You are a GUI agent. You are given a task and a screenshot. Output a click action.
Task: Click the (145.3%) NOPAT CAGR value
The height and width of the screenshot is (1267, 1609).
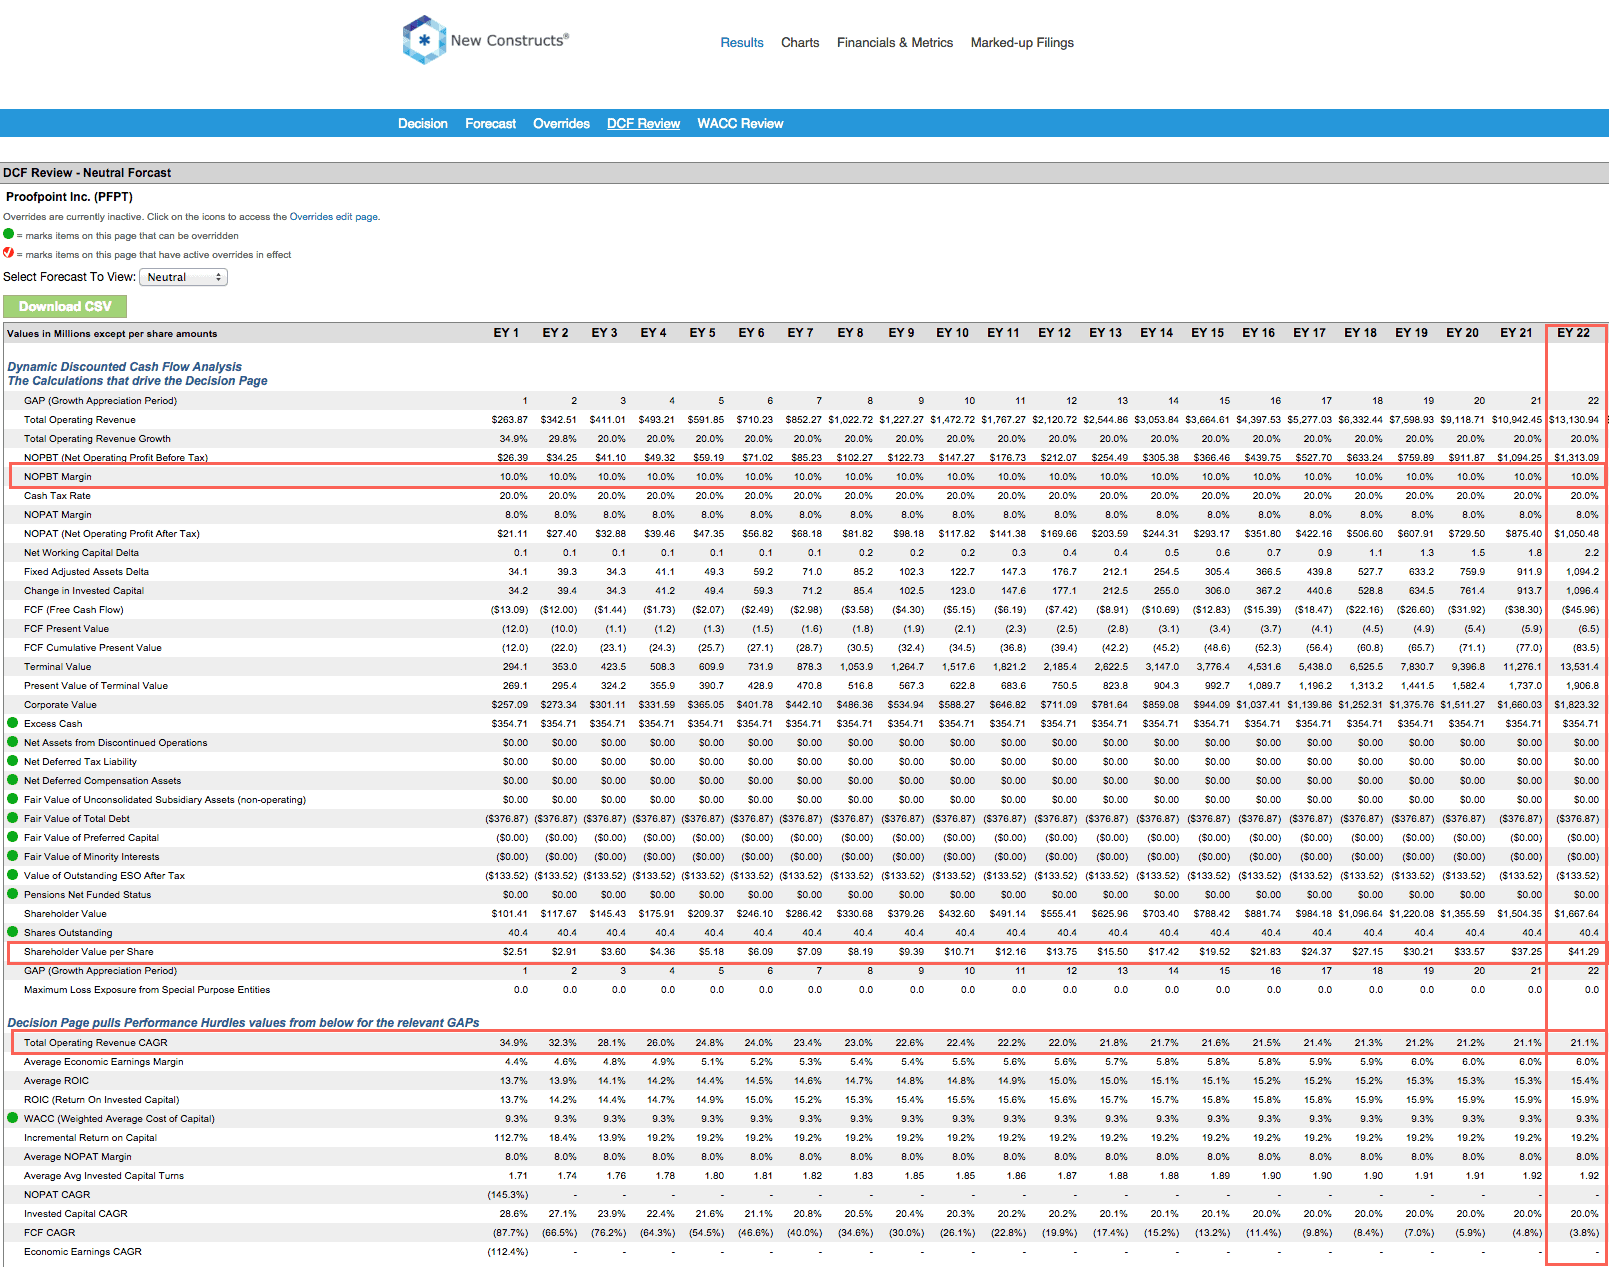point(508,1194)
